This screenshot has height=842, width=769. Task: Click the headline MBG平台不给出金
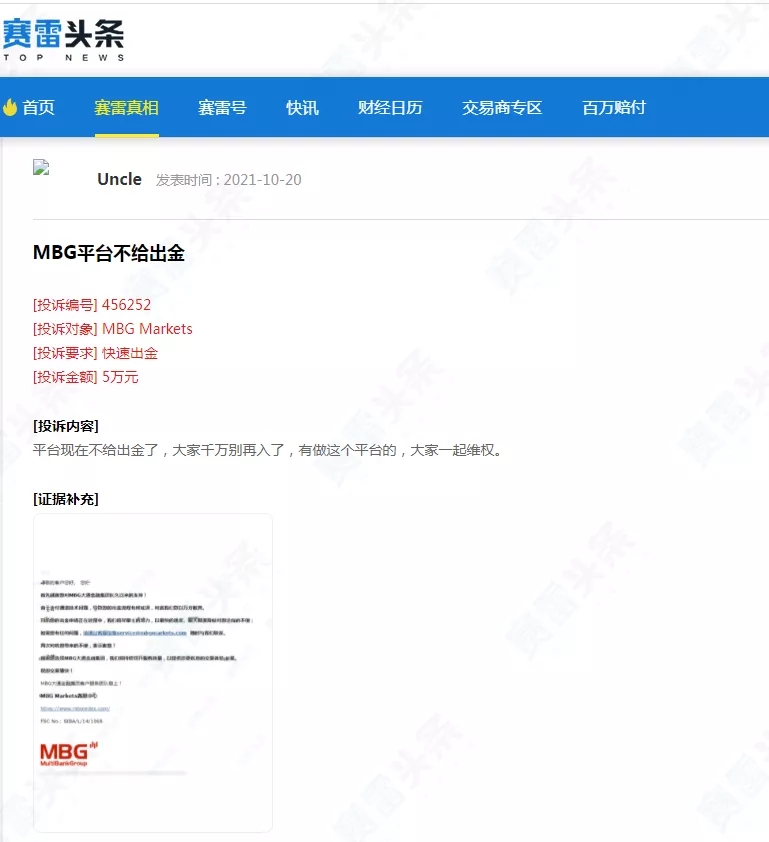pyautogui.click(x=109, y=253)
